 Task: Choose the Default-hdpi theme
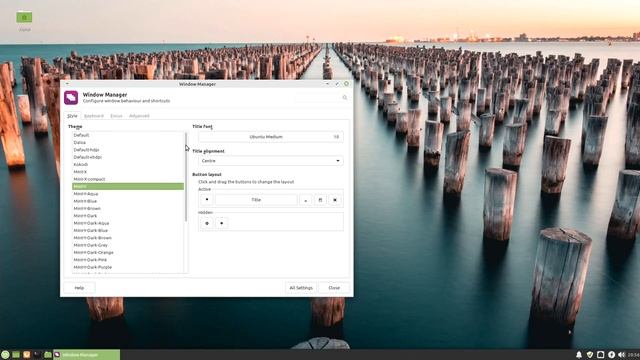tap(128, 150)
